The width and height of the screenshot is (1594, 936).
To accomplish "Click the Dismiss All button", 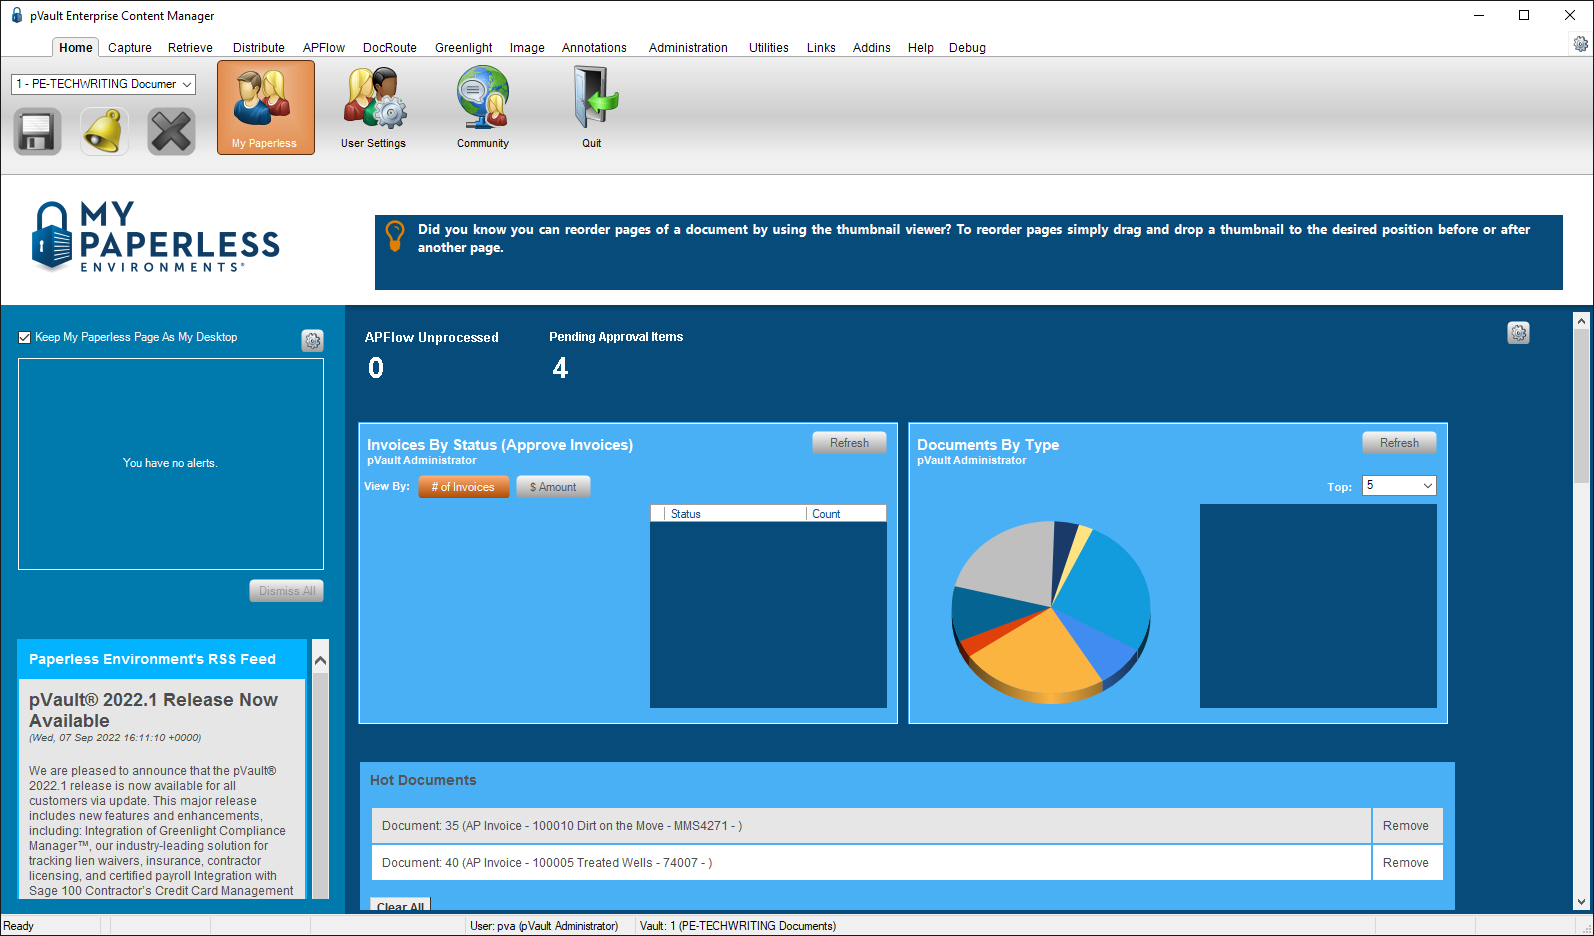I will [x=287, y=591].
